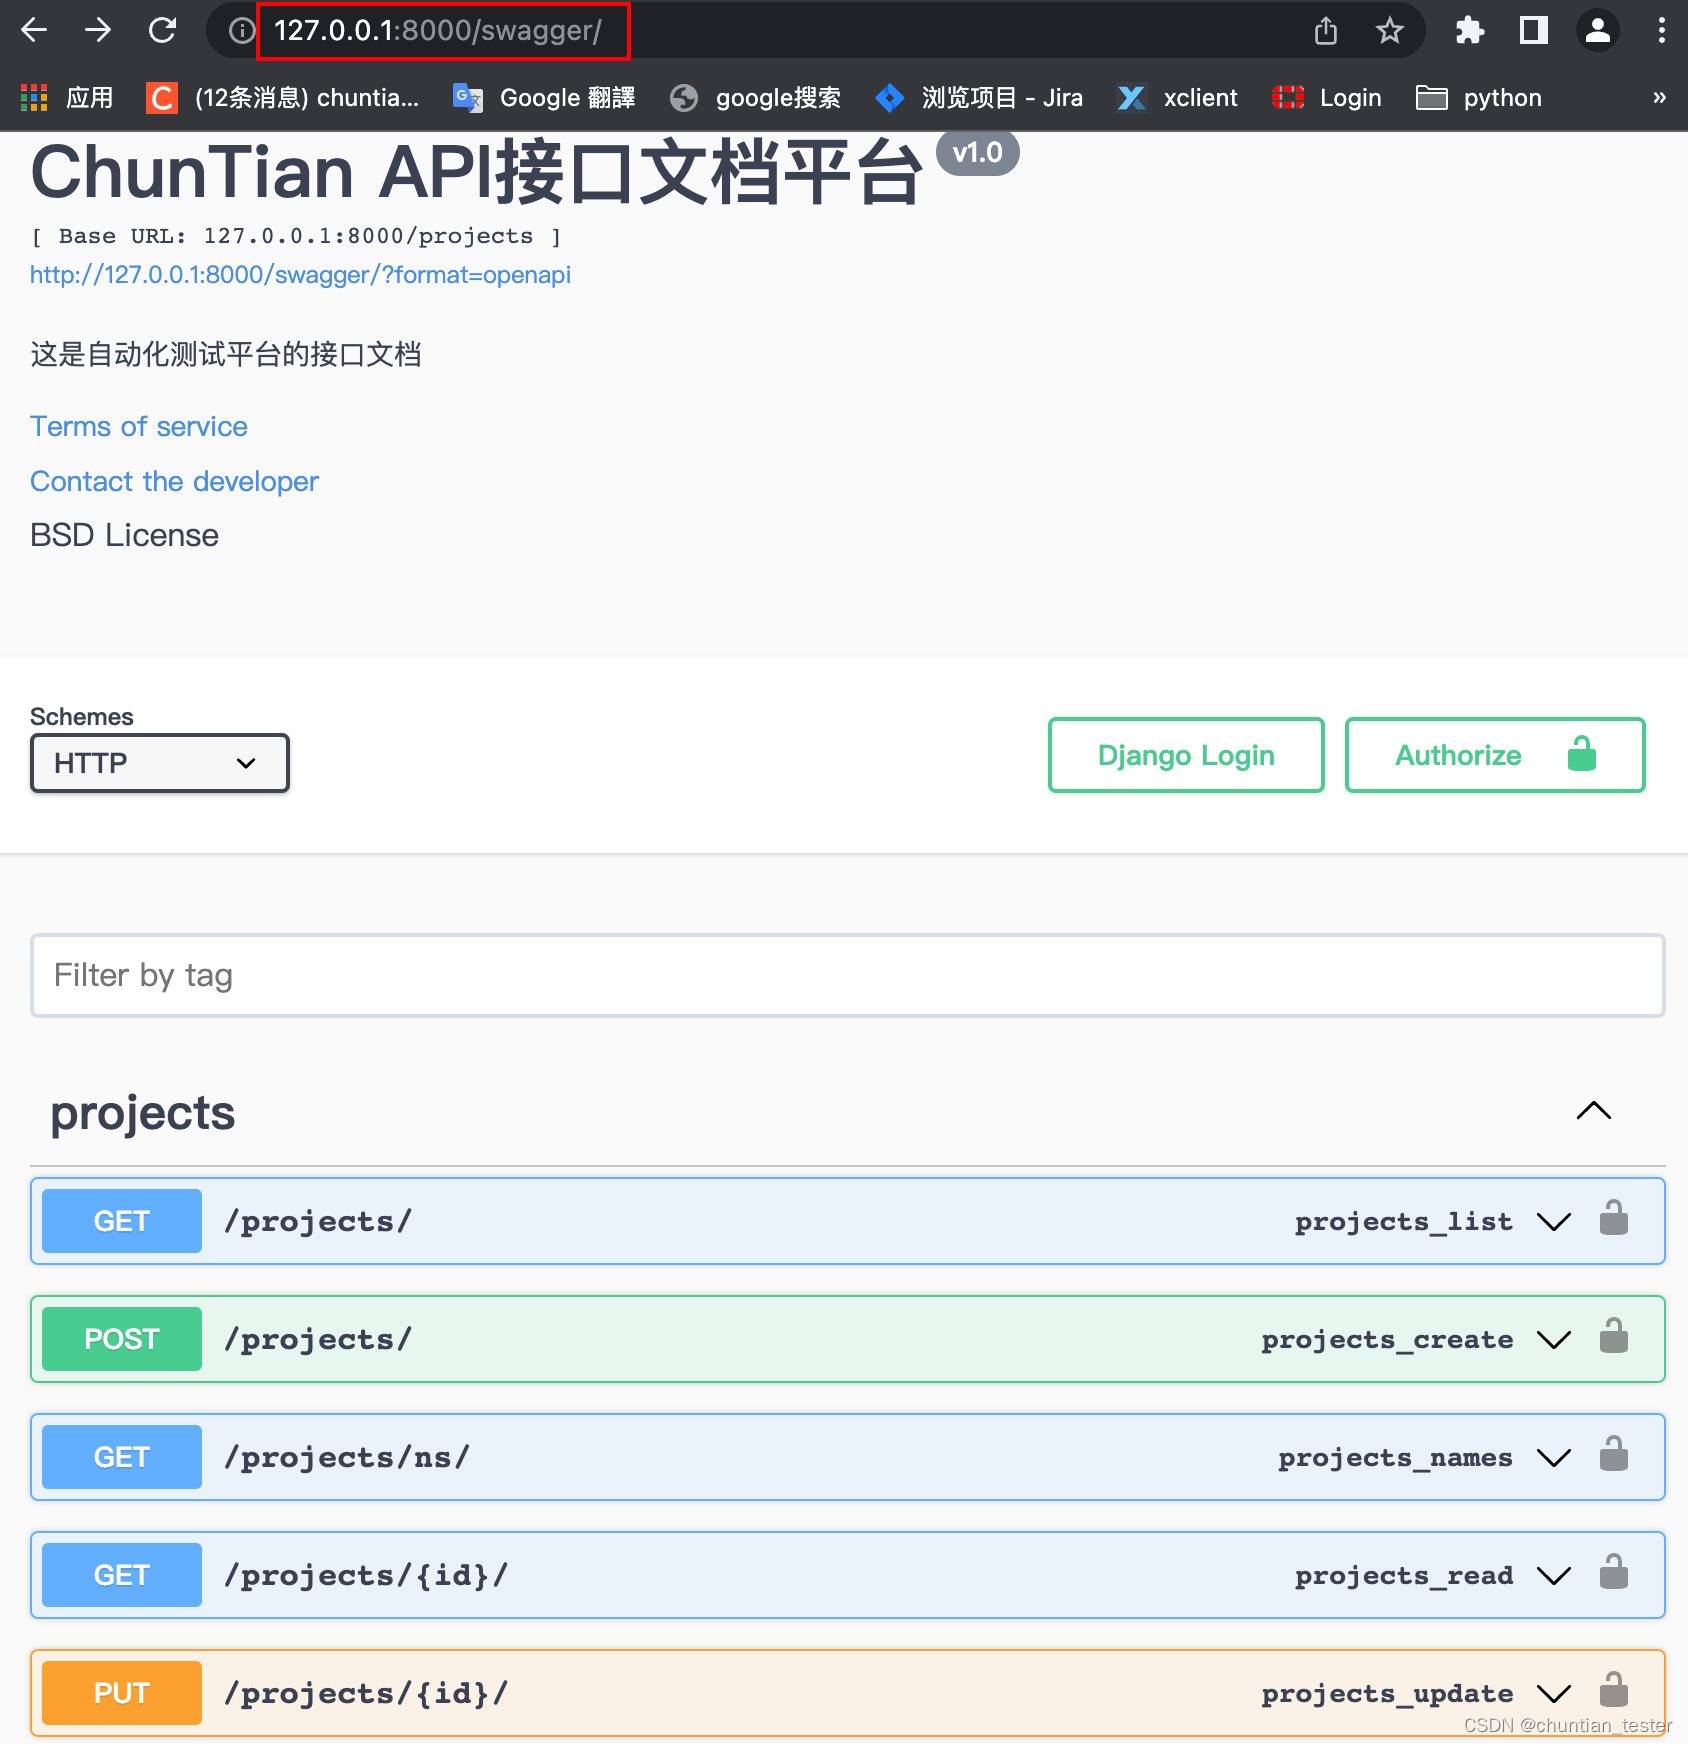Collapse the projects section
Viewport: 1688px width, 1744px height.
[x=1593, y=1111]
